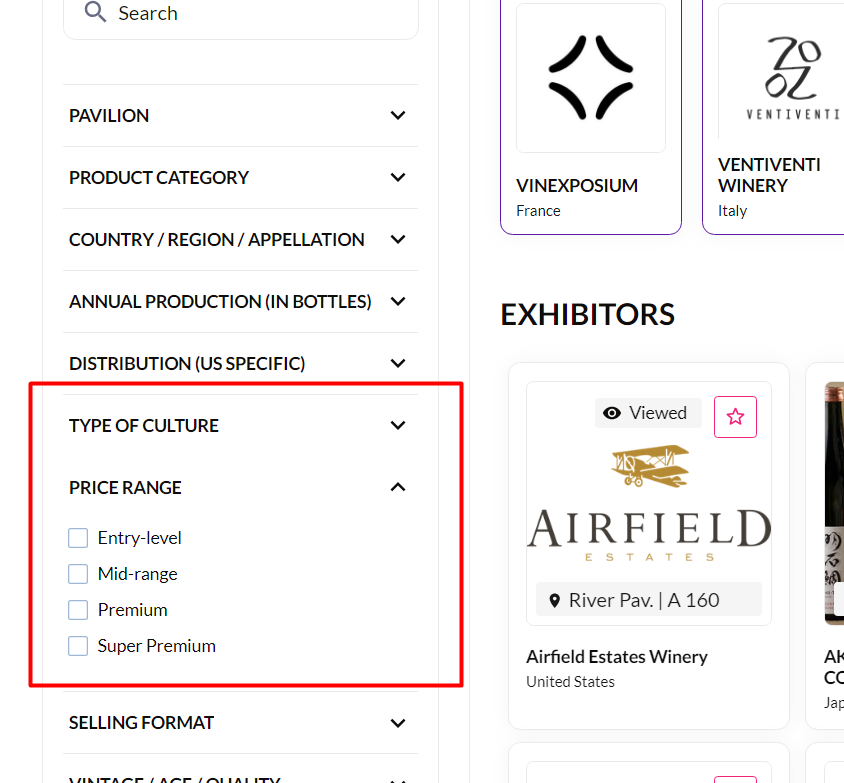Open the VINEXPOSIUM featured exhibitor title

tap(576, 186)
